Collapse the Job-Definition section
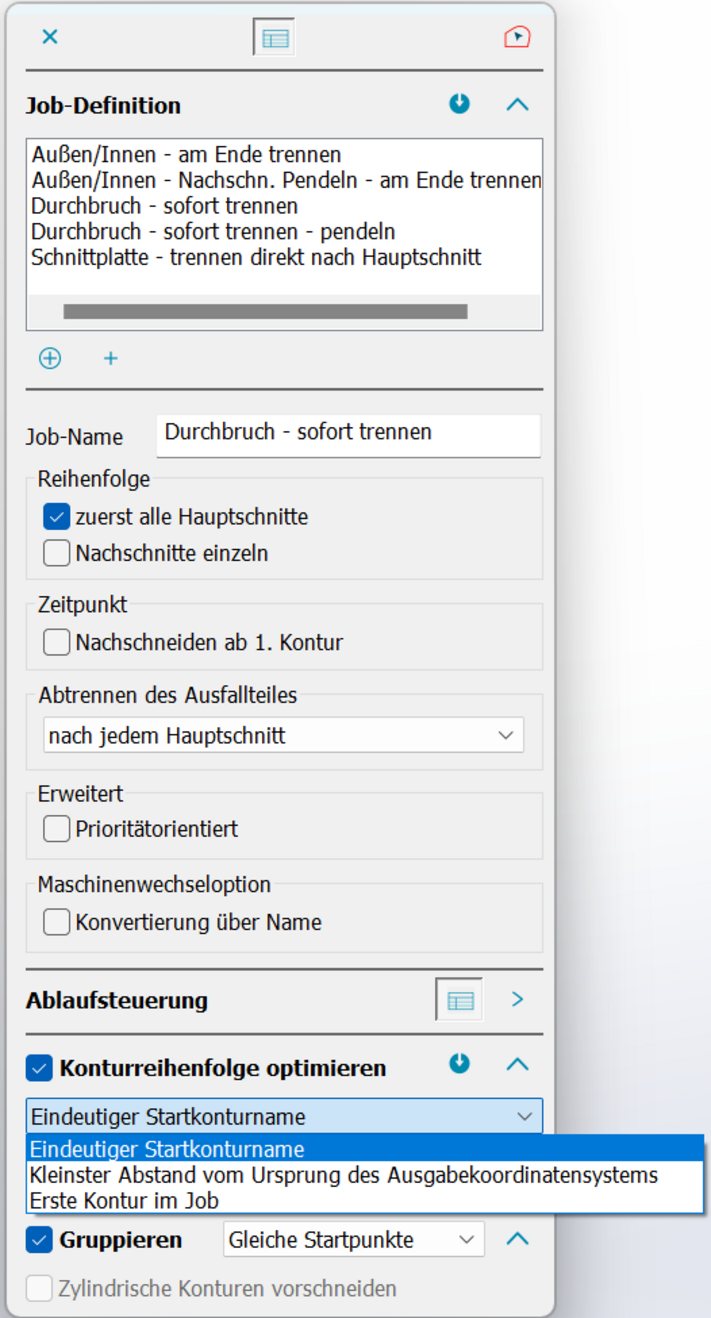 (517, 104)
